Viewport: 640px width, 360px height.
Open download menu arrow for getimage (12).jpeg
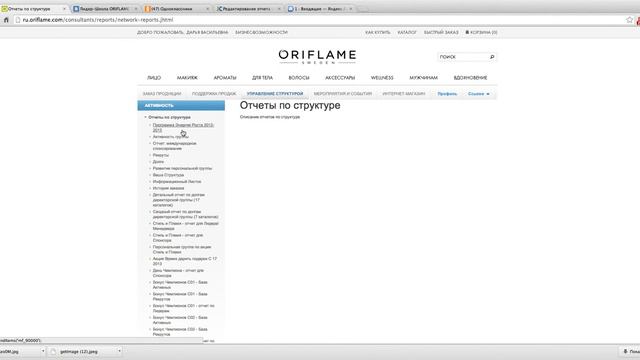tap(119, 351)
